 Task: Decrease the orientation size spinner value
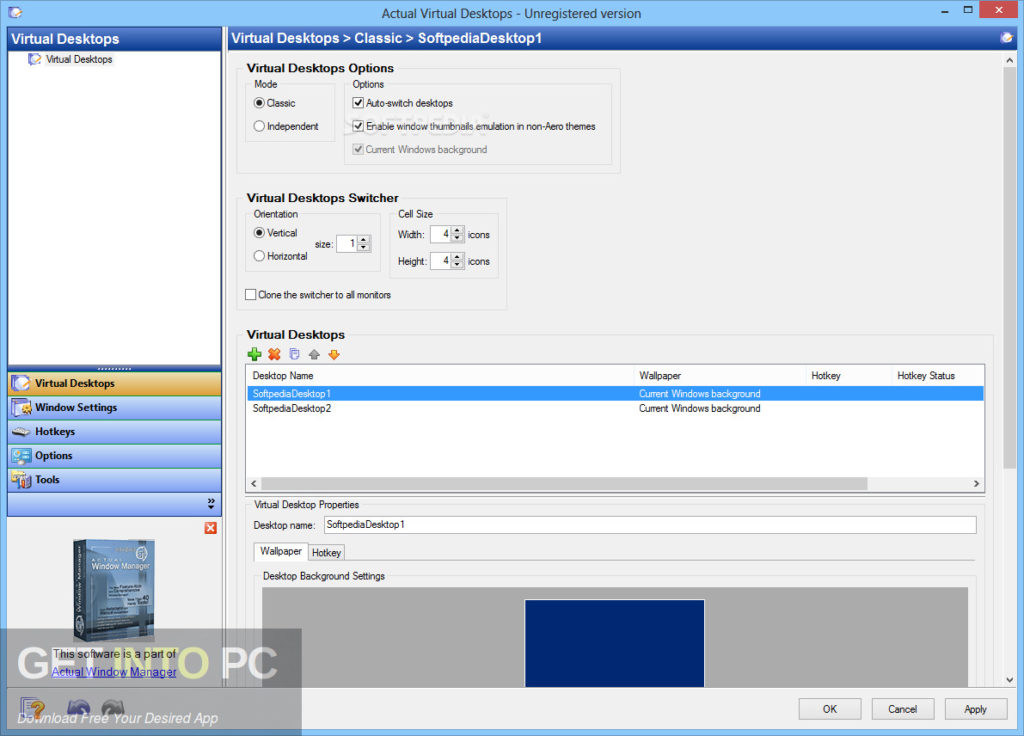[364, 248]
